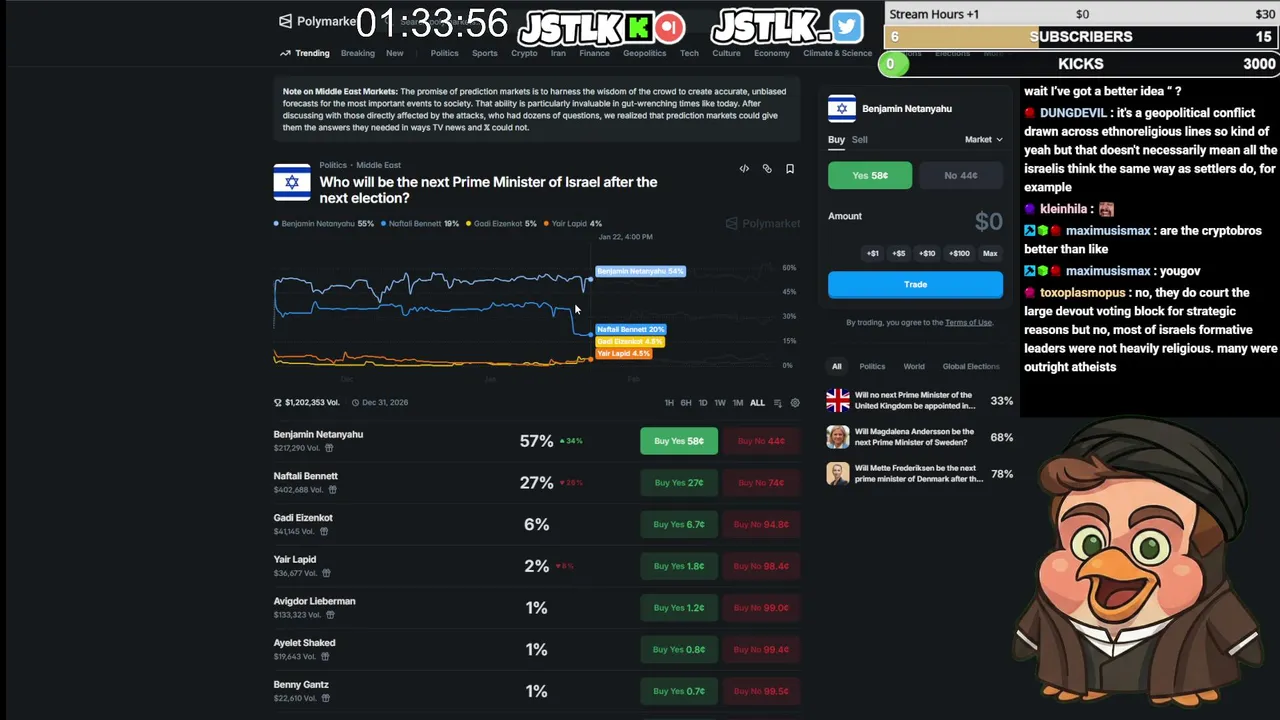This screenshot has height=720, width=1280.
Task: Open chart settings gear icon
Action: [795, 403]
